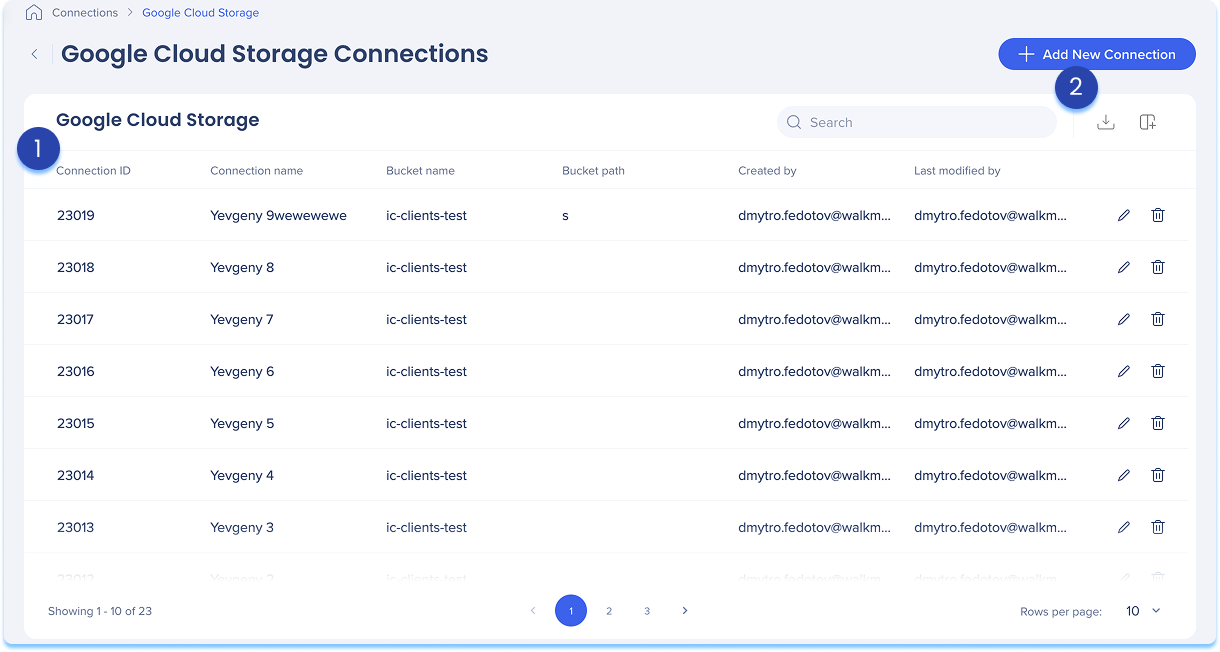The height and width of the screenshot is (652, 1220).
Task: Delete connection Yevgeny 3
Action: point(1158,527)
